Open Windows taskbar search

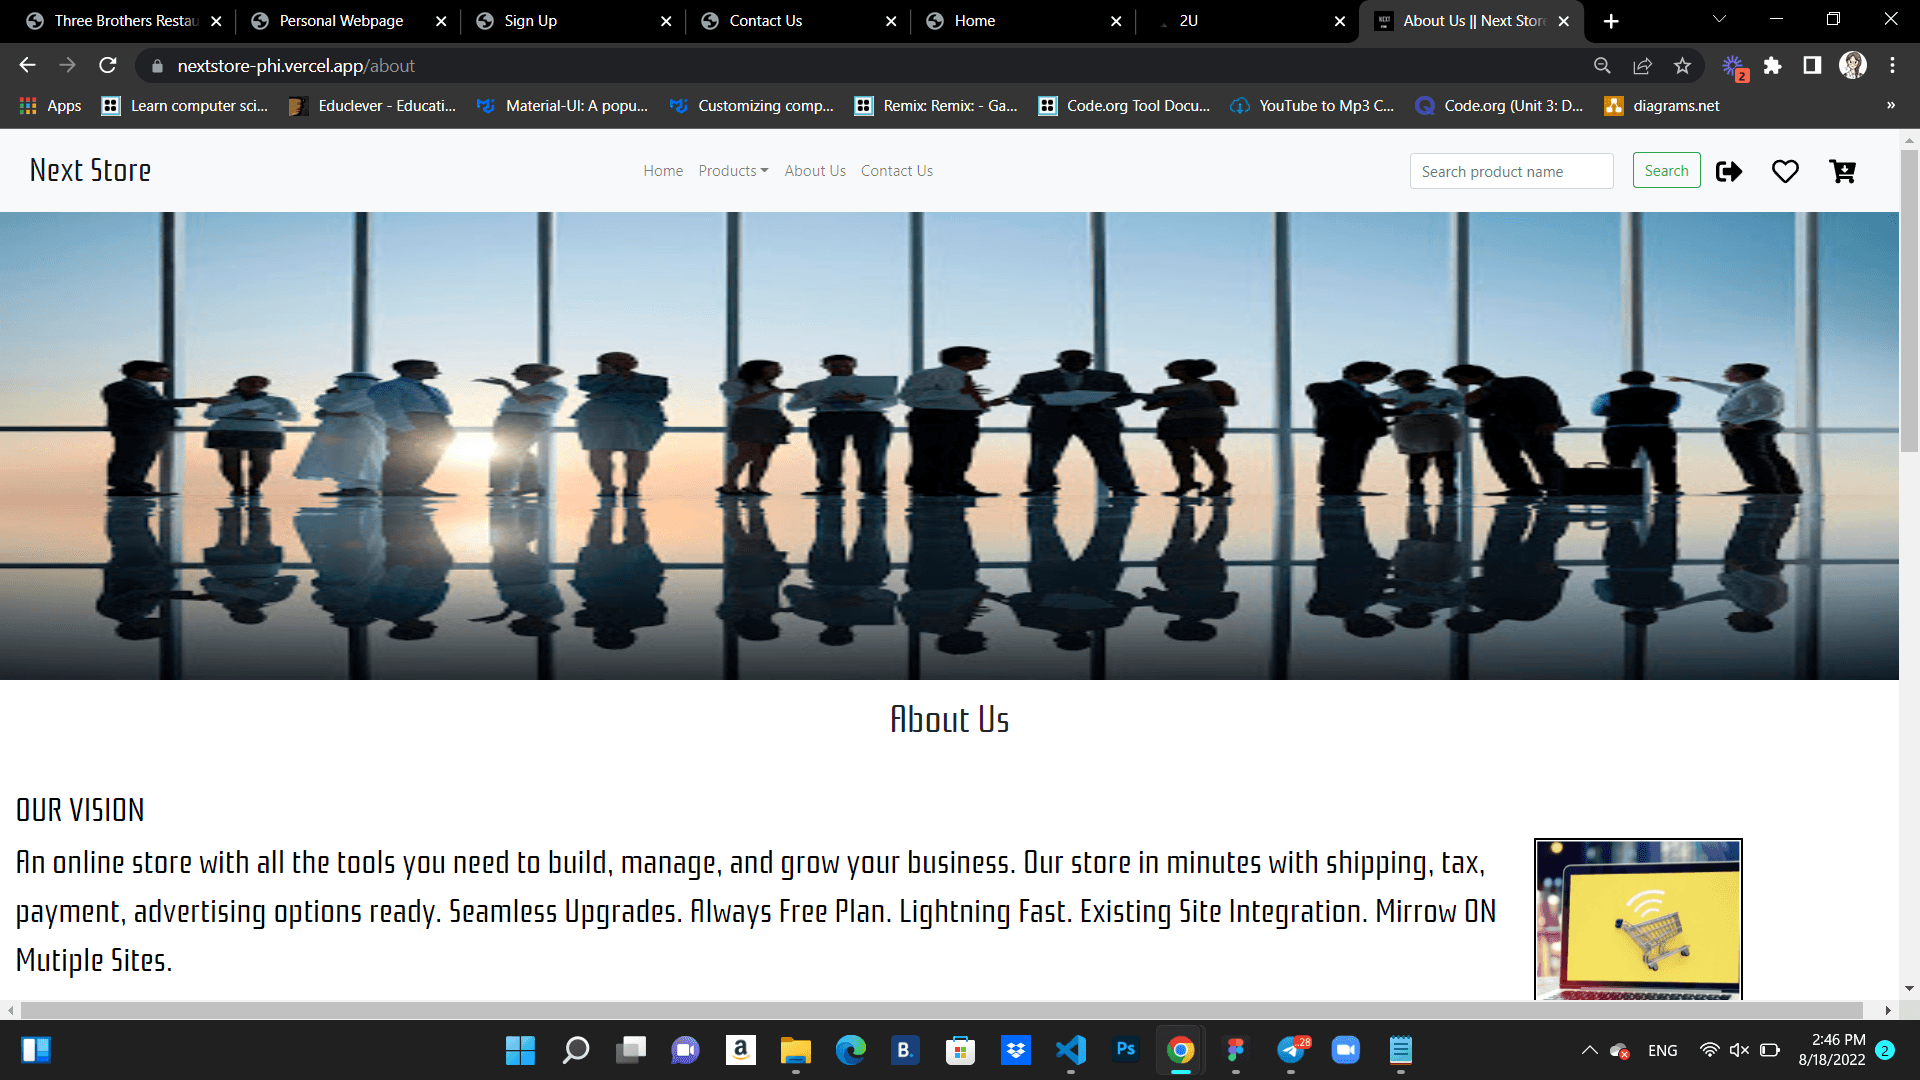(576, 1050)
